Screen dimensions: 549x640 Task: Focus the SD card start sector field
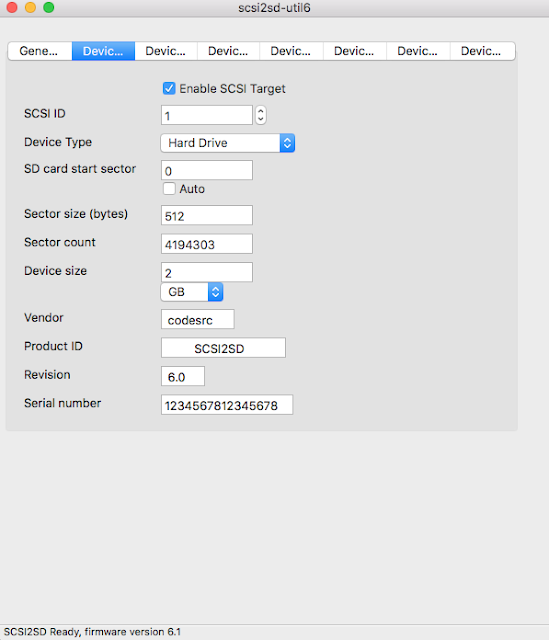pyautogui.click(x=207, y=170)
